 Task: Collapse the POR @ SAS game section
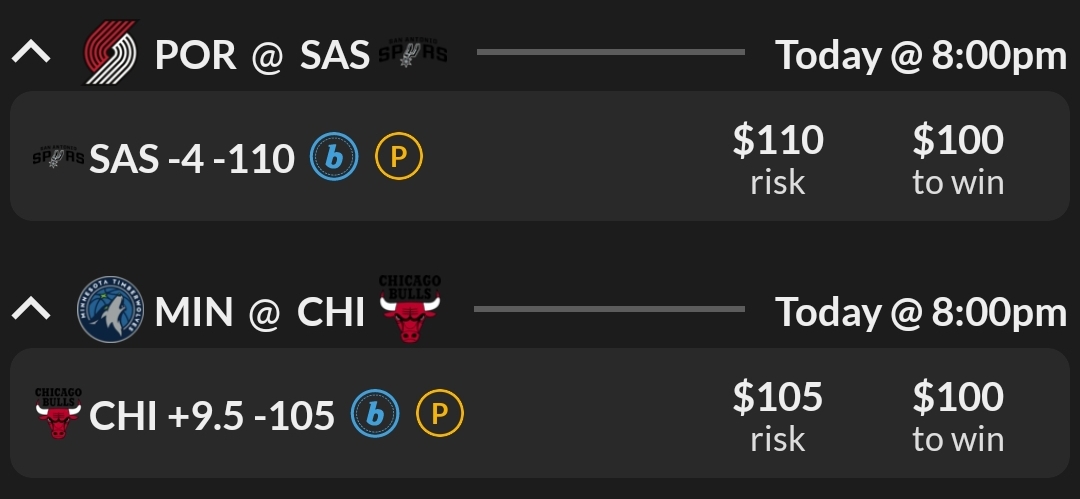[x=31, y=53]
